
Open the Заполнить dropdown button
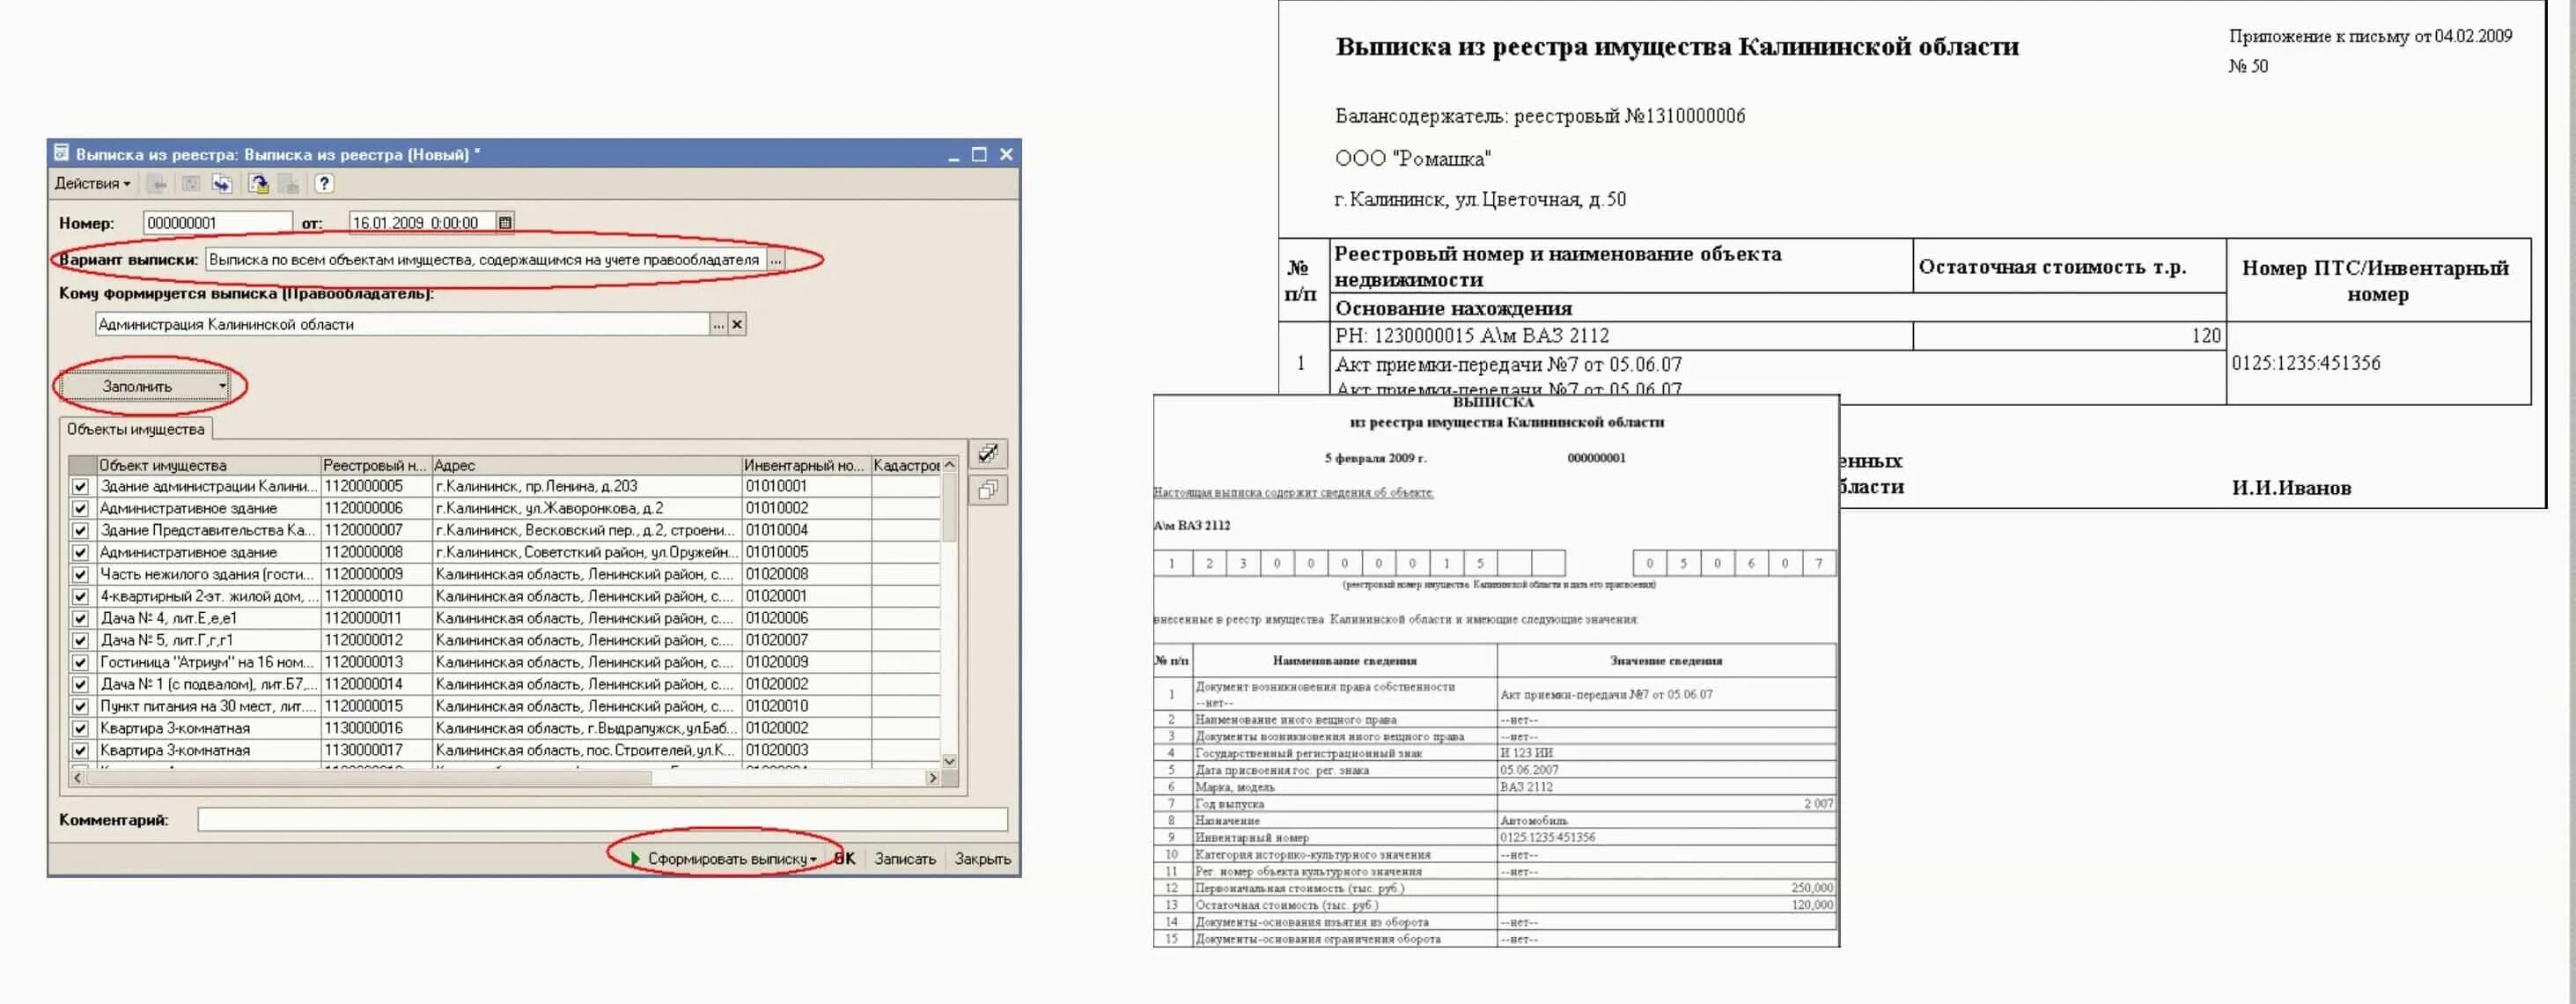point(144,386)
